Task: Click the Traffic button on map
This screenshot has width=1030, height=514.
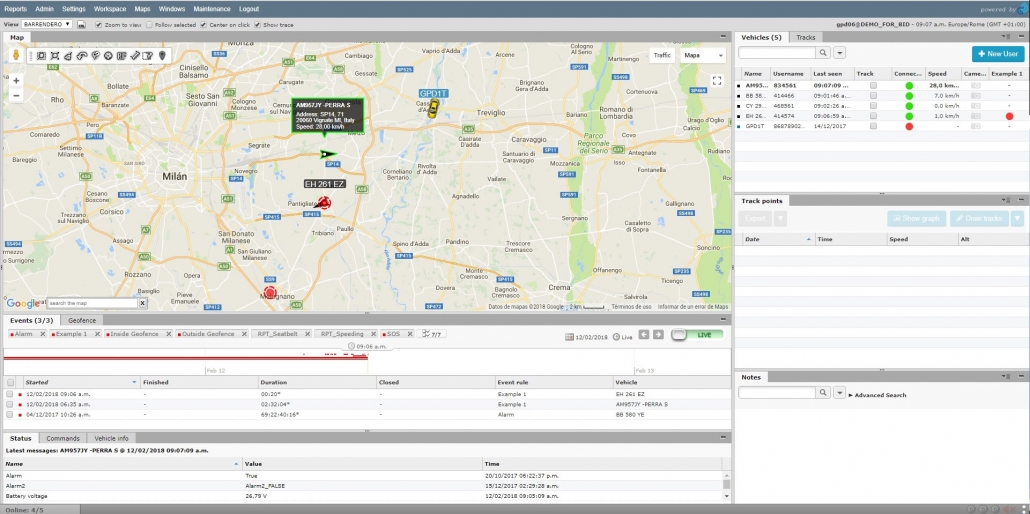Action: click(662, 56)
